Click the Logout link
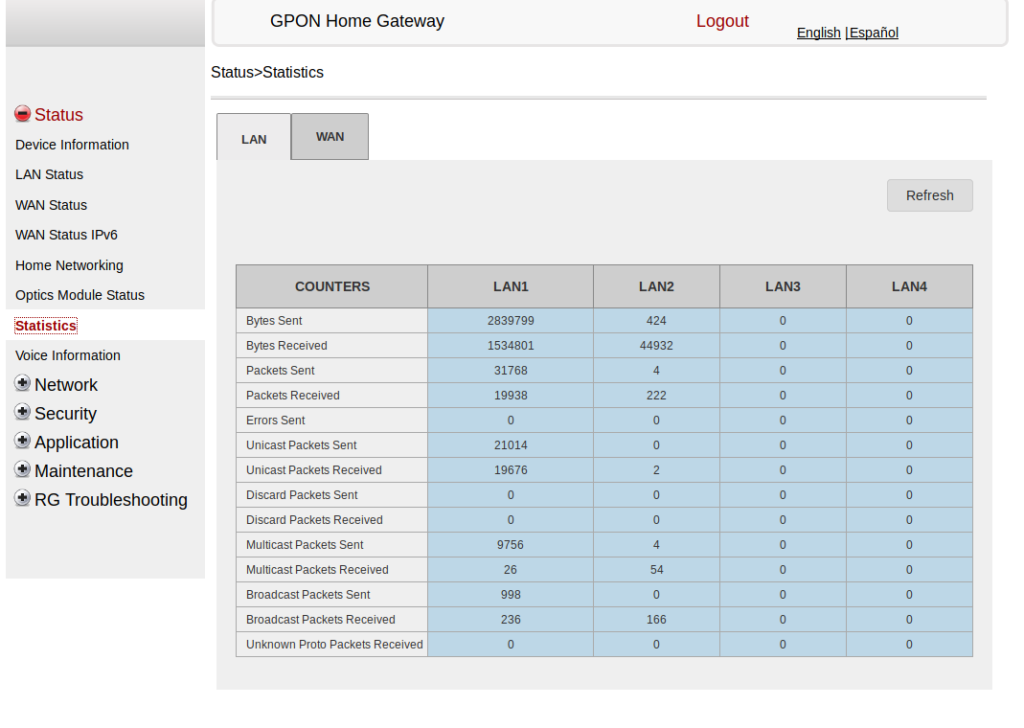The height and width of the screenshot is (728, 1024). coord(722,20)
